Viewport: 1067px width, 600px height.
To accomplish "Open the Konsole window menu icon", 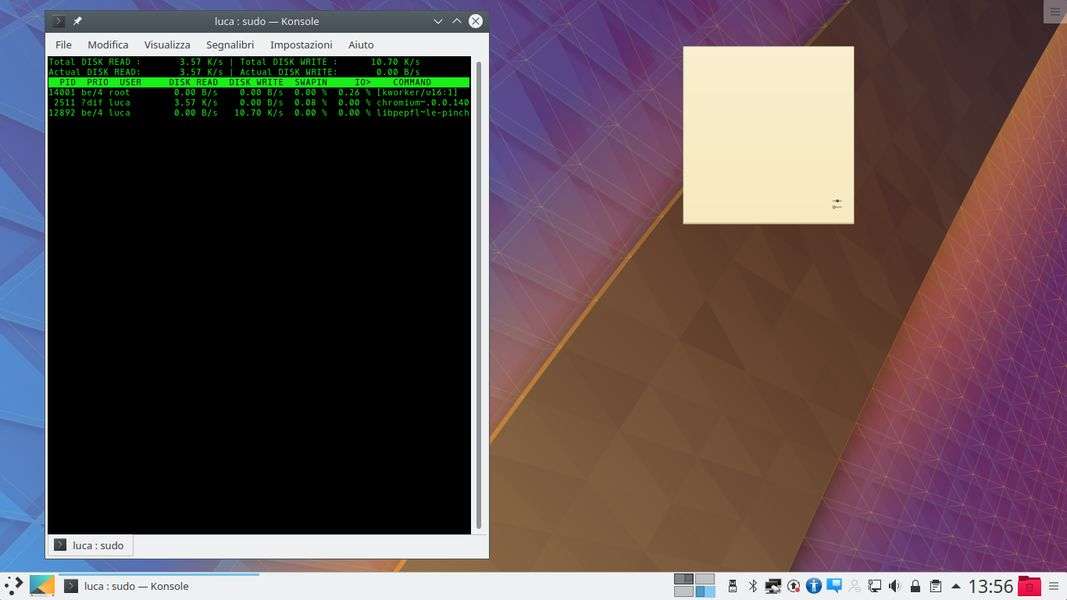I will 58,21.
